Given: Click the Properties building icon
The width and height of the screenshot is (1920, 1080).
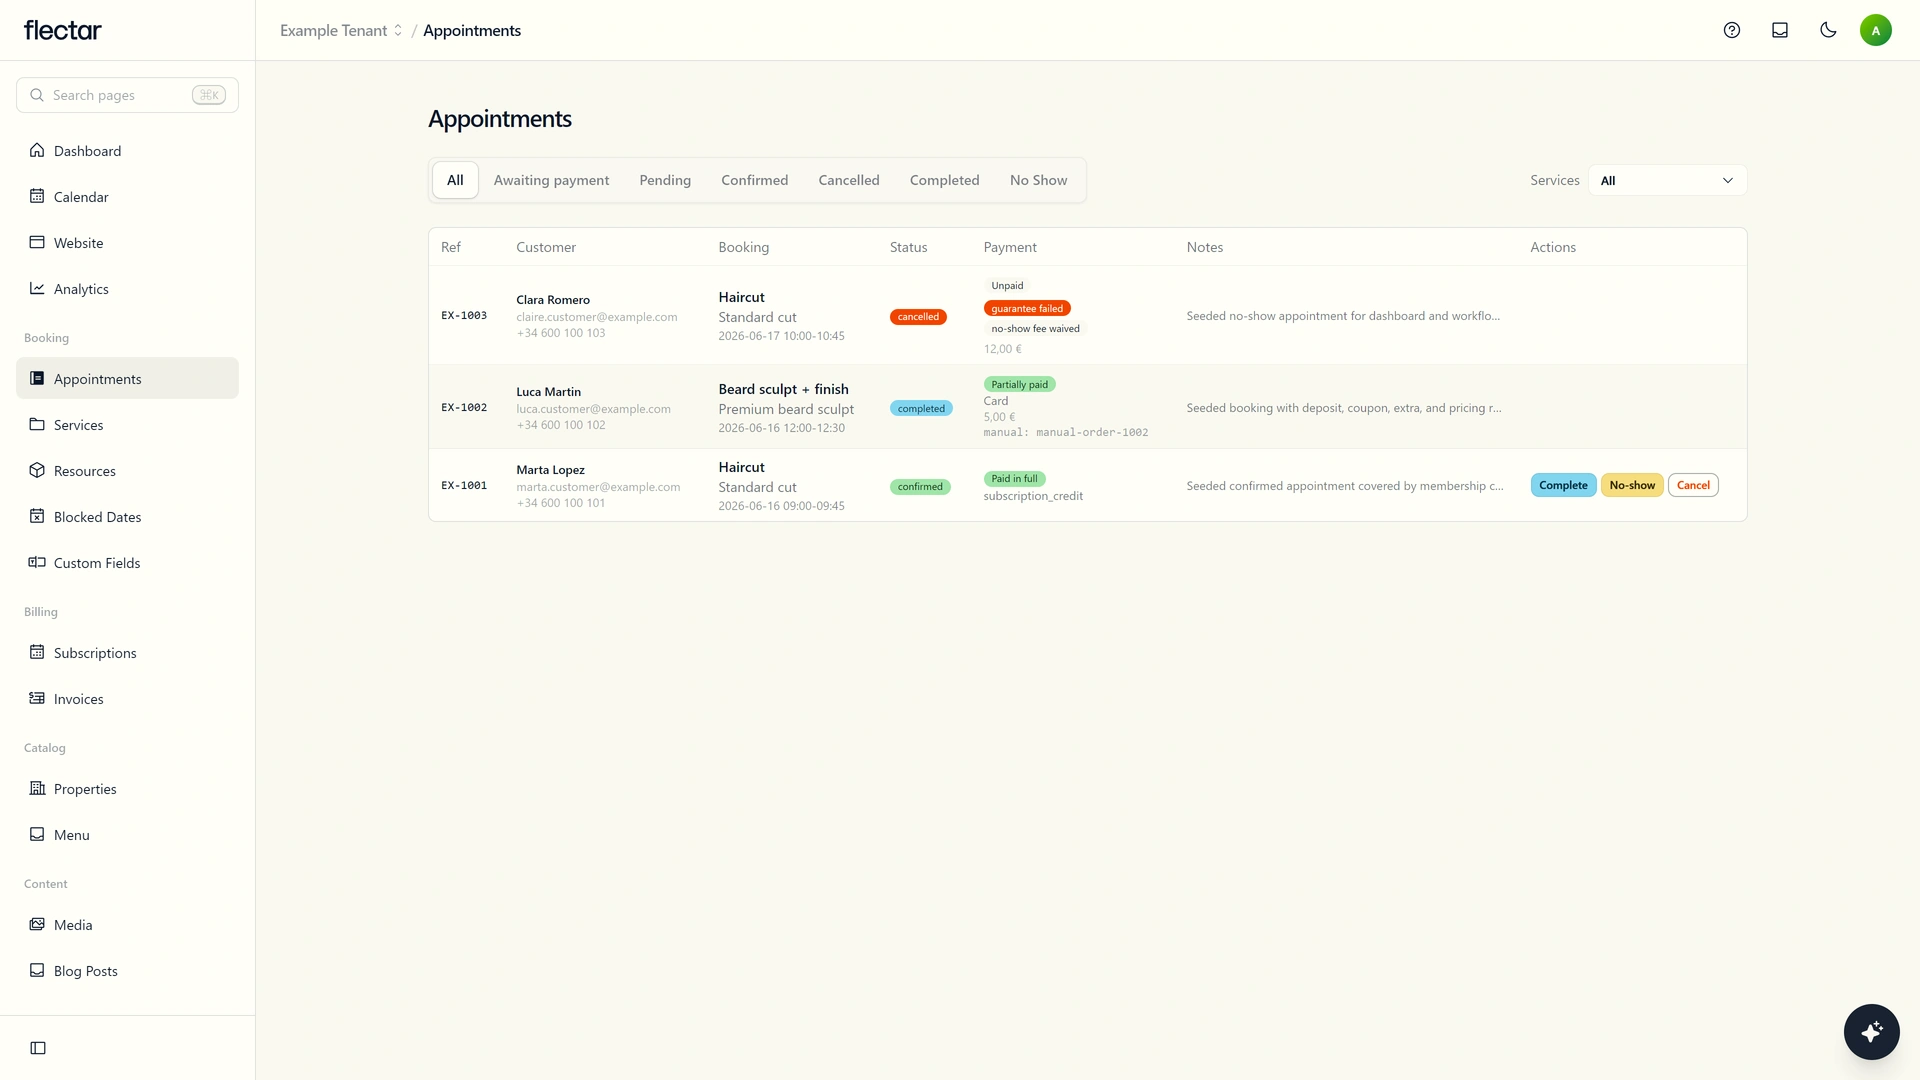Looking at the screenshot, I should click(x=37, y=788).
